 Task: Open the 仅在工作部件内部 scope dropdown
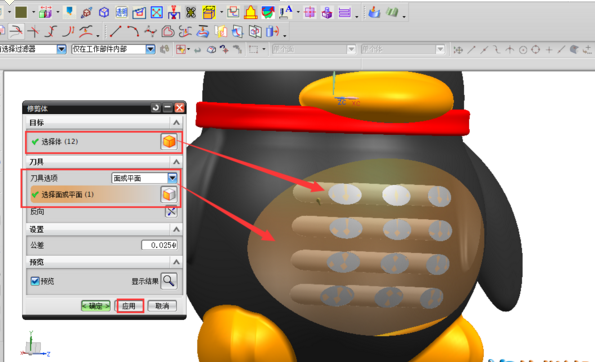tap(151, 49)
